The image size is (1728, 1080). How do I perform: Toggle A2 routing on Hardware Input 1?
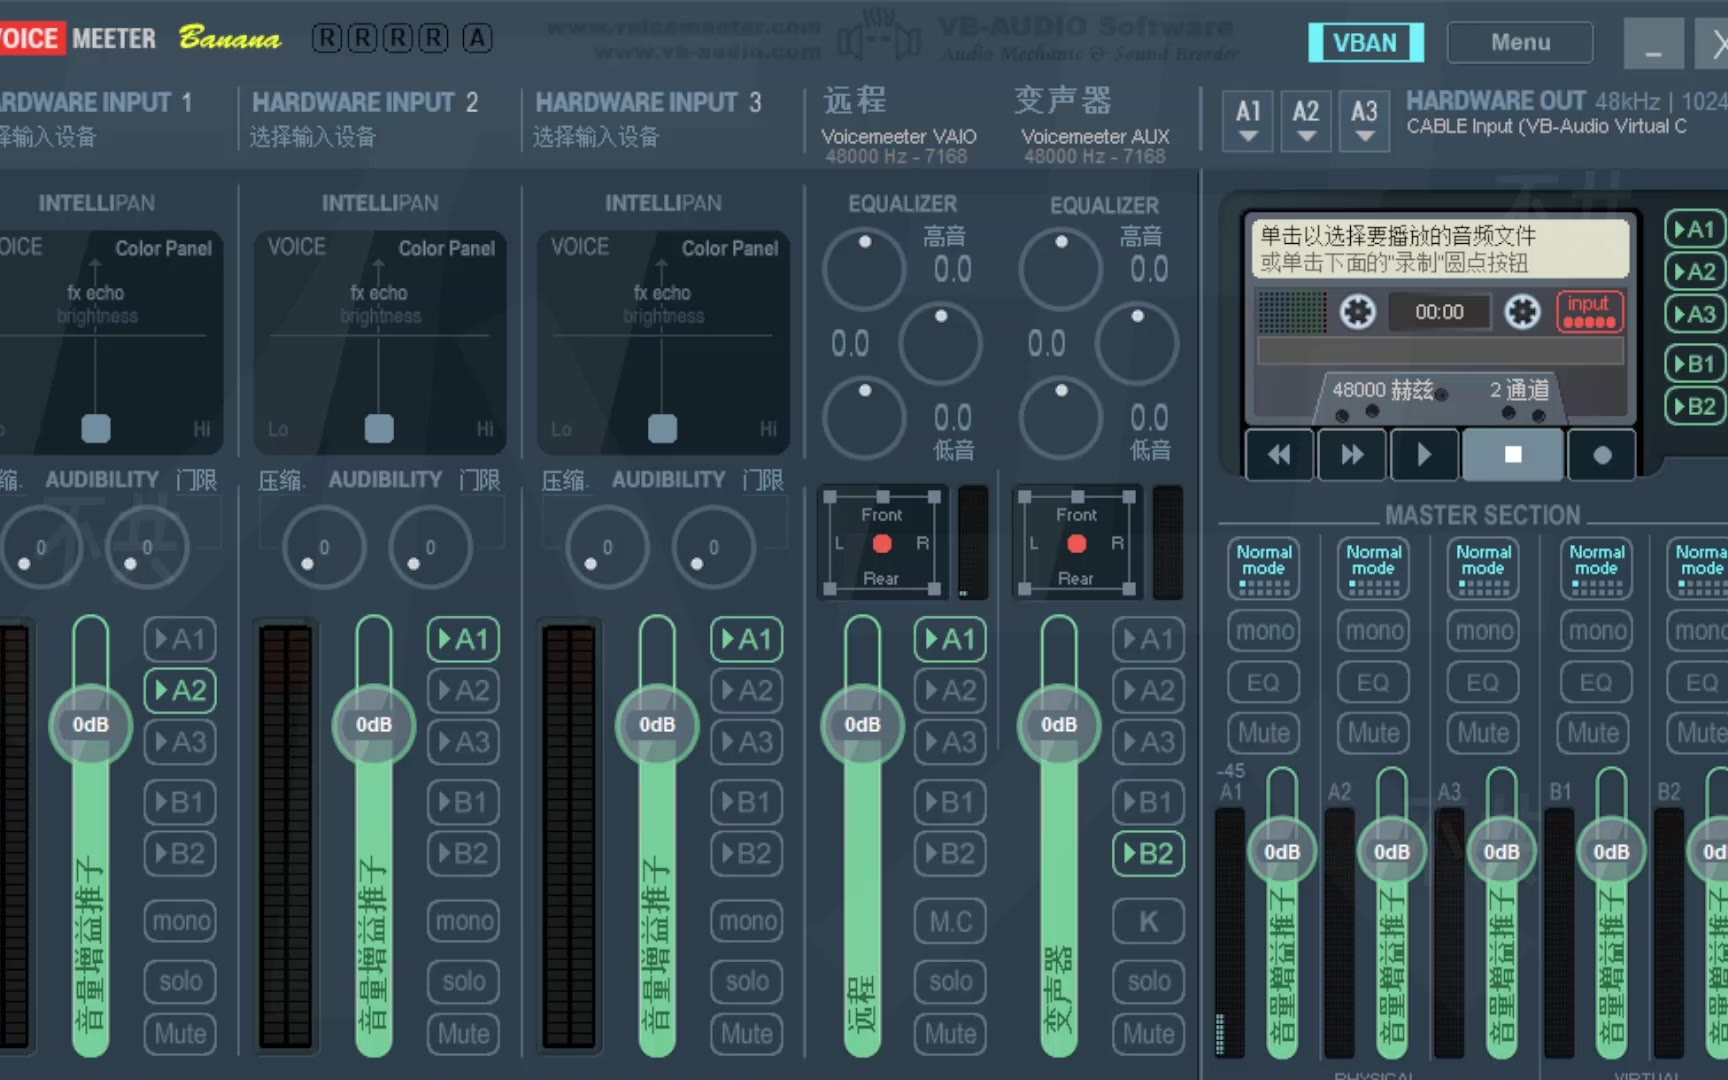tap(180, 690)
